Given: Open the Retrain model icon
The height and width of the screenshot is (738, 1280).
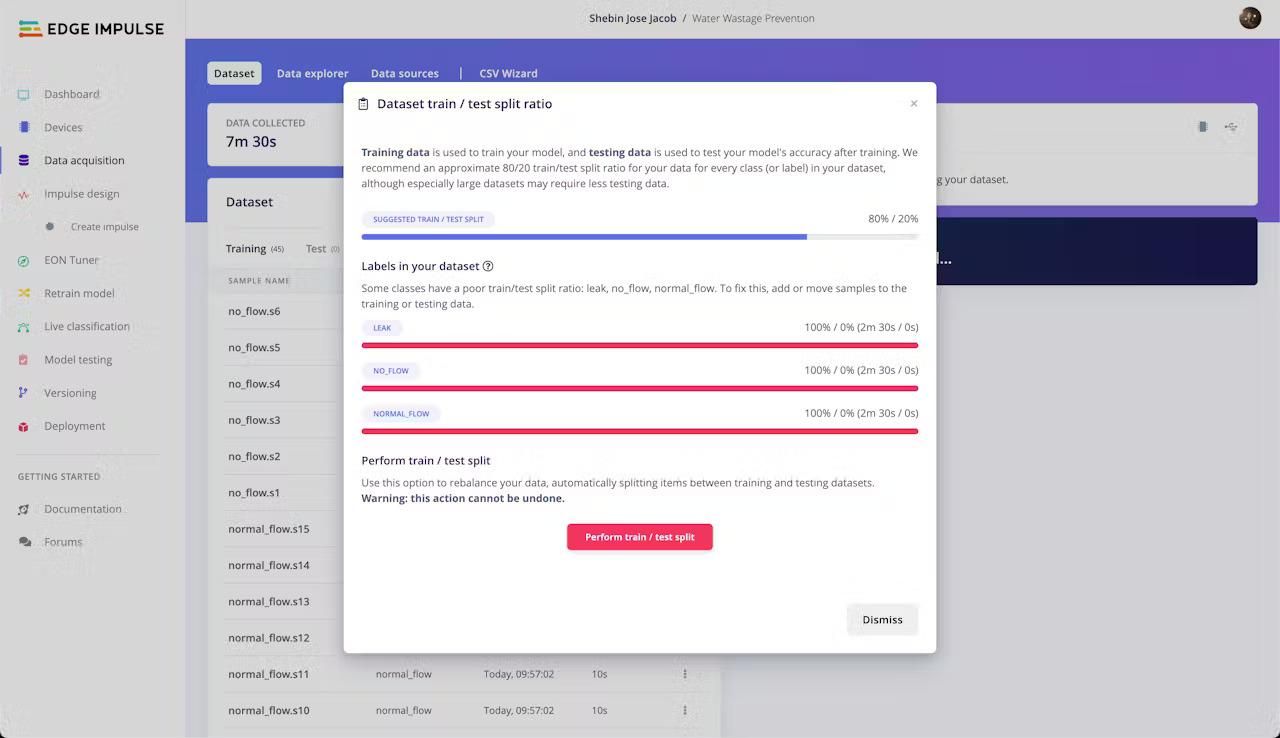Looking at the screenshot, I should (x=24, y=294).
